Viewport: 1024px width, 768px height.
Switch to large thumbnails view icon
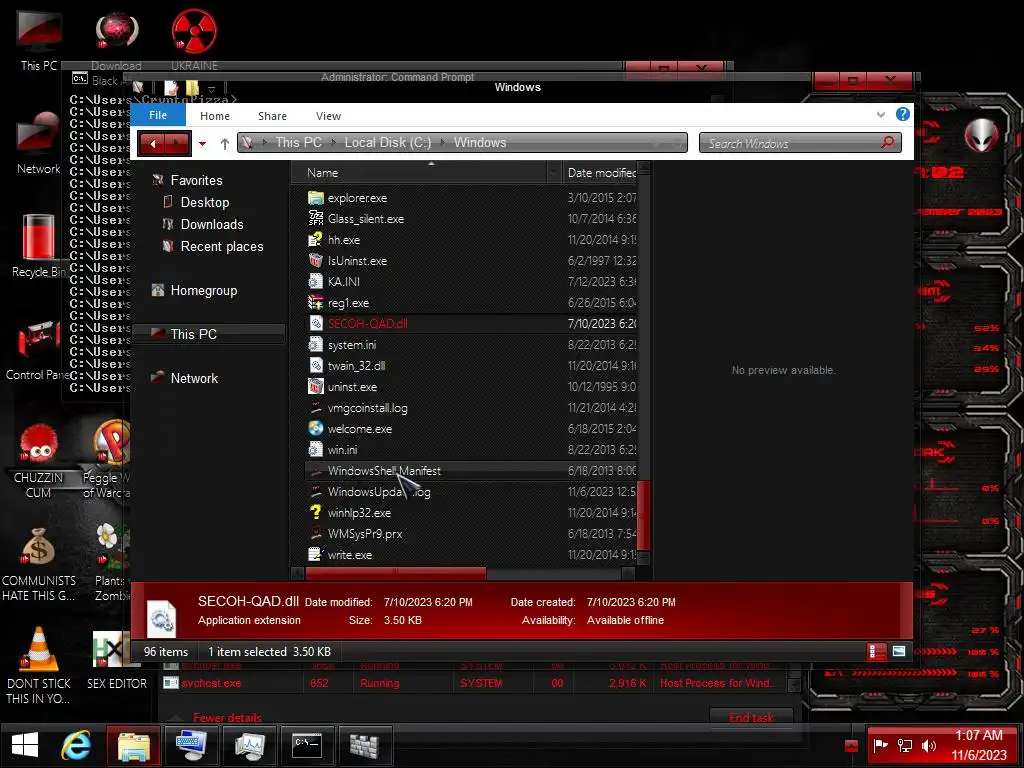[x=899, y=651]
